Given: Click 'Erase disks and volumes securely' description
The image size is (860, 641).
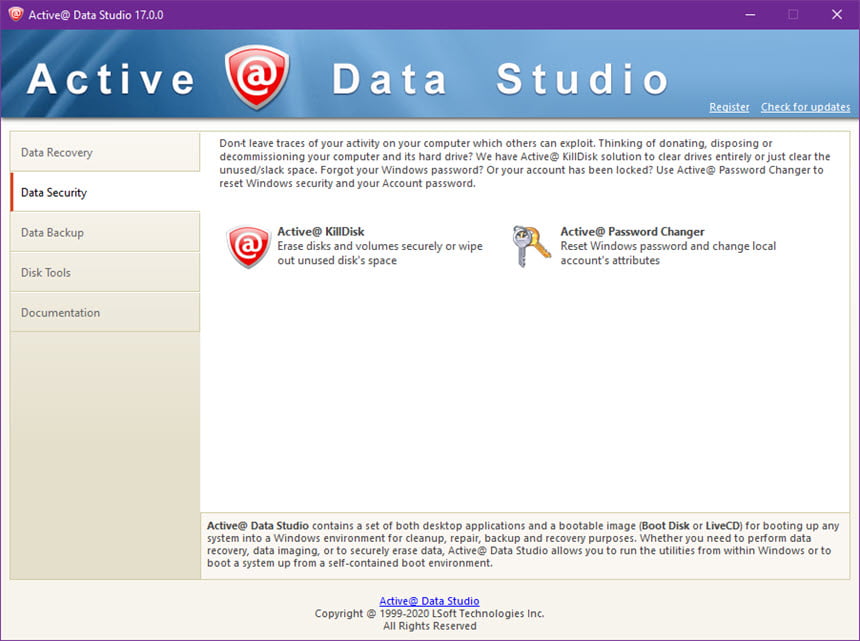Looking at the screenshot, I should (380, 253).
